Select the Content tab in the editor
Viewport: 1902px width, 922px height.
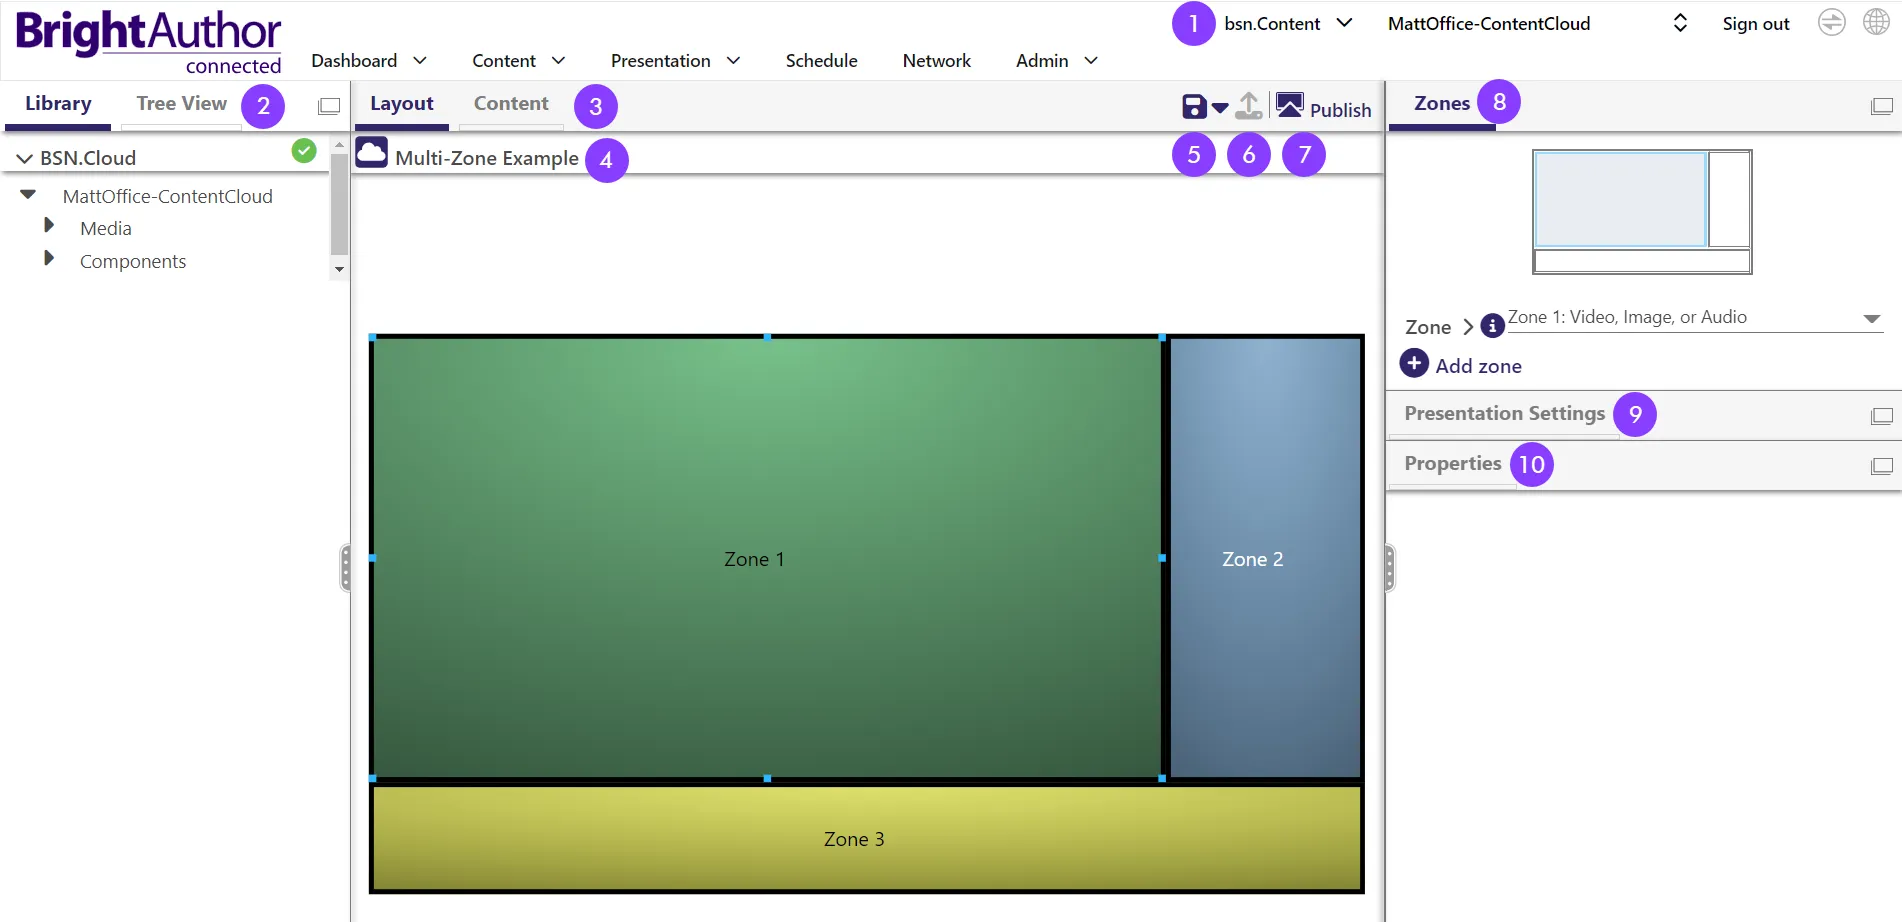tap(511, 104)
